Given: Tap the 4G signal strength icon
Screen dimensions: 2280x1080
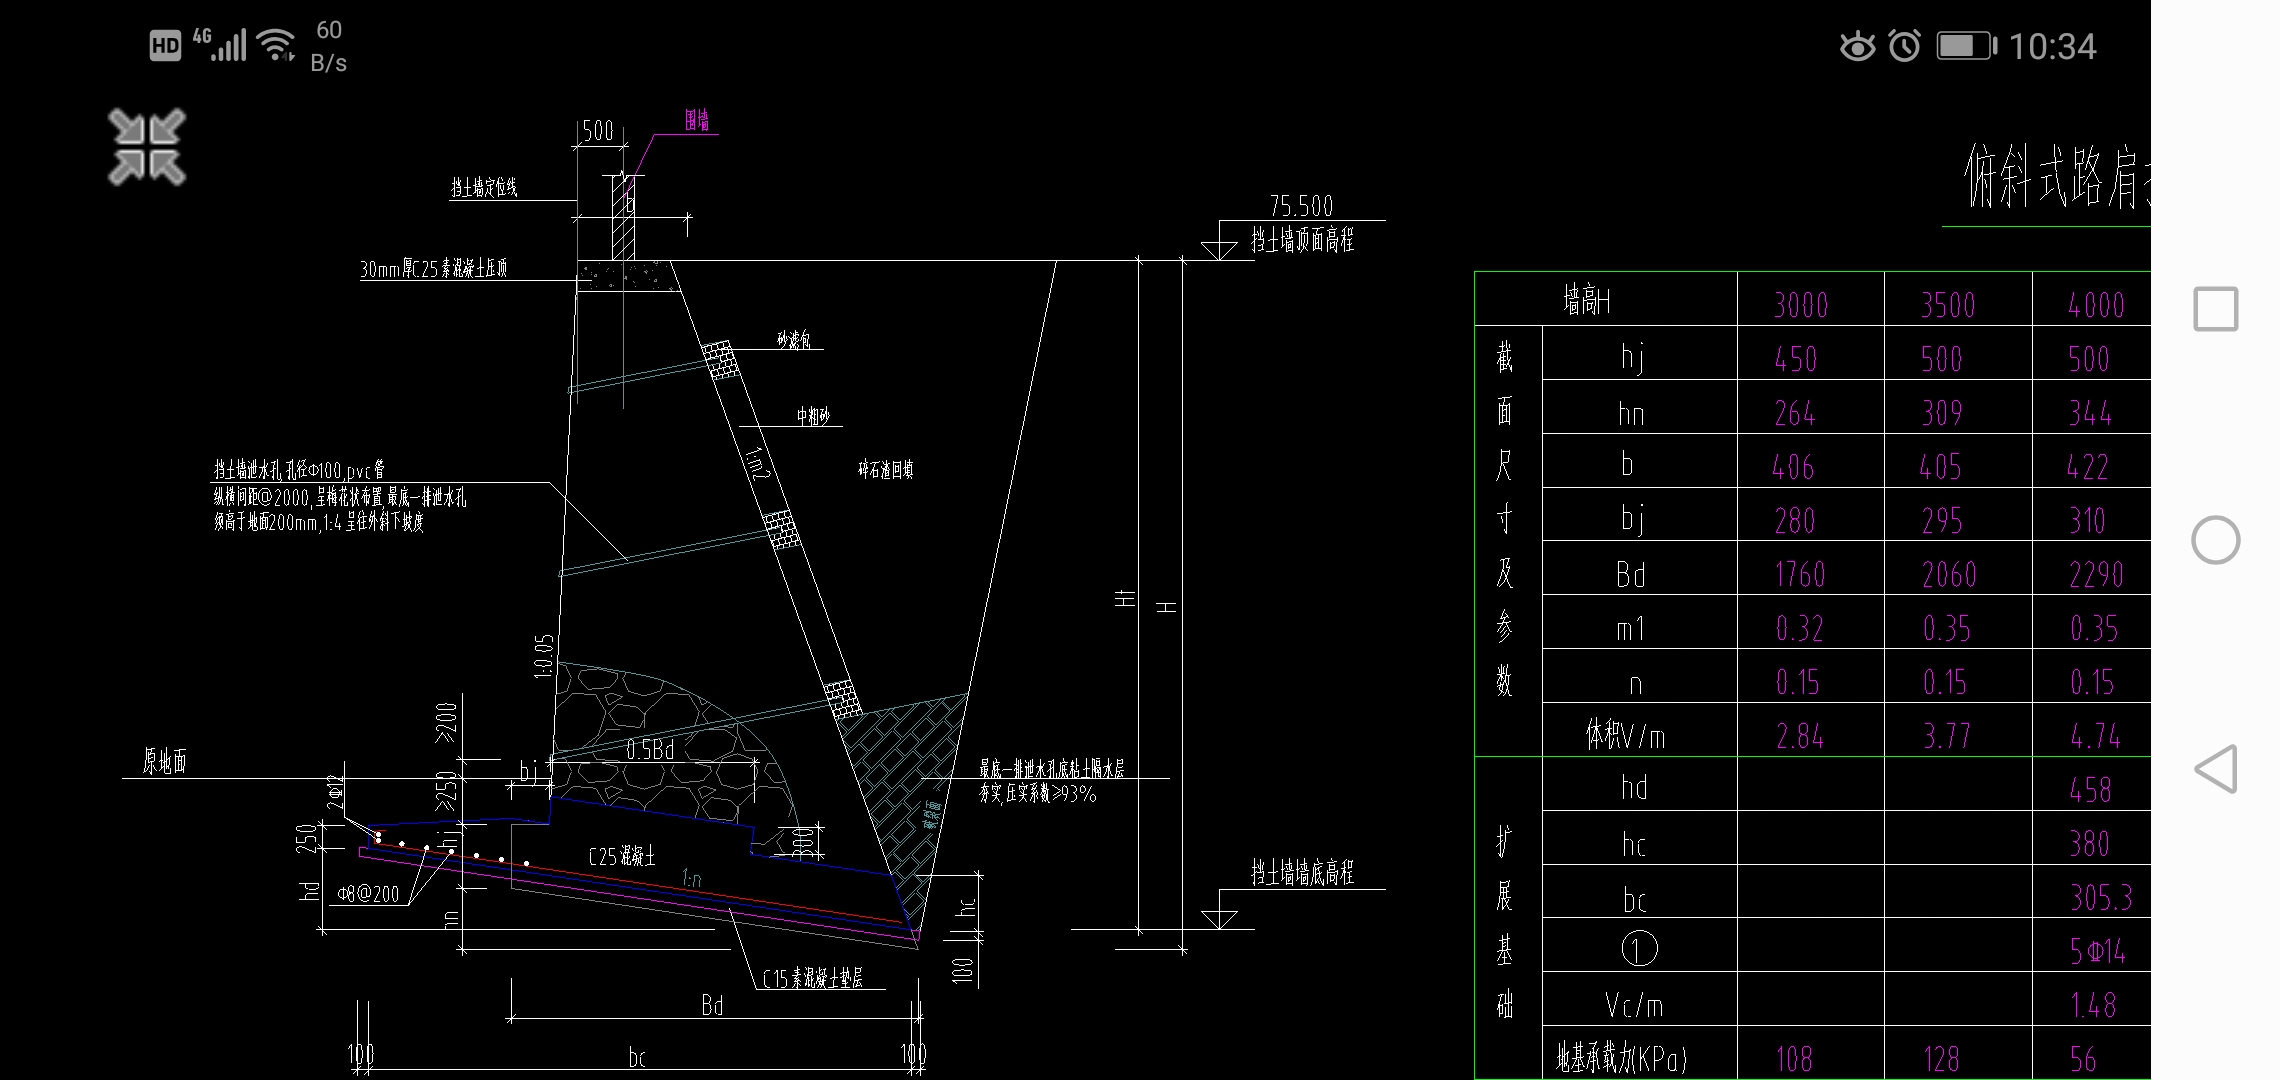Looking at the screenshot, I should point(220,44).
